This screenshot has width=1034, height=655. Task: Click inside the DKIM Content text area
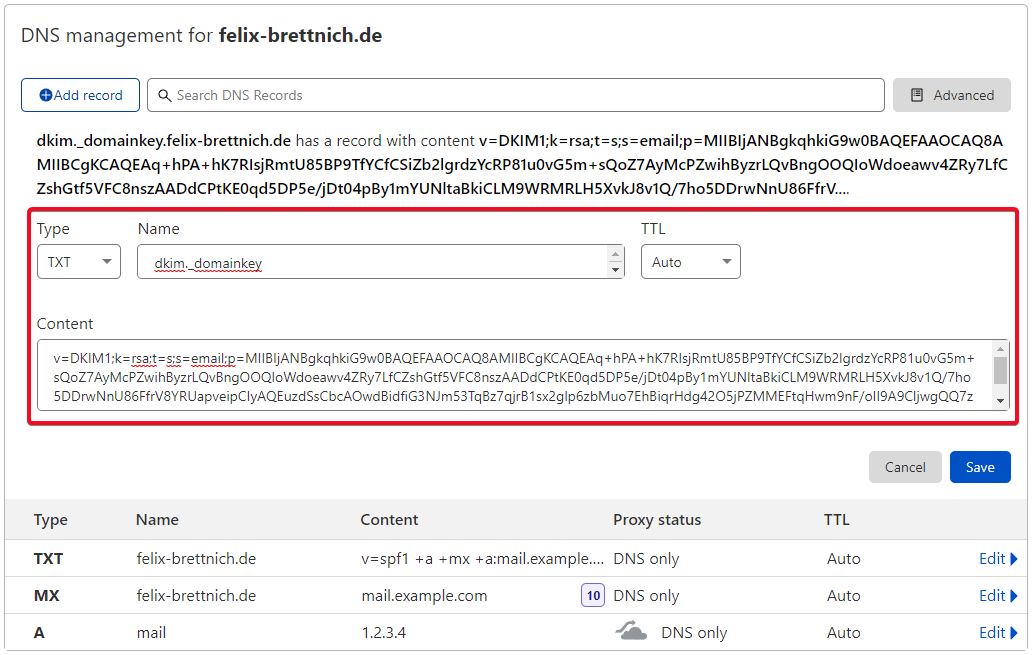(514, 375)
